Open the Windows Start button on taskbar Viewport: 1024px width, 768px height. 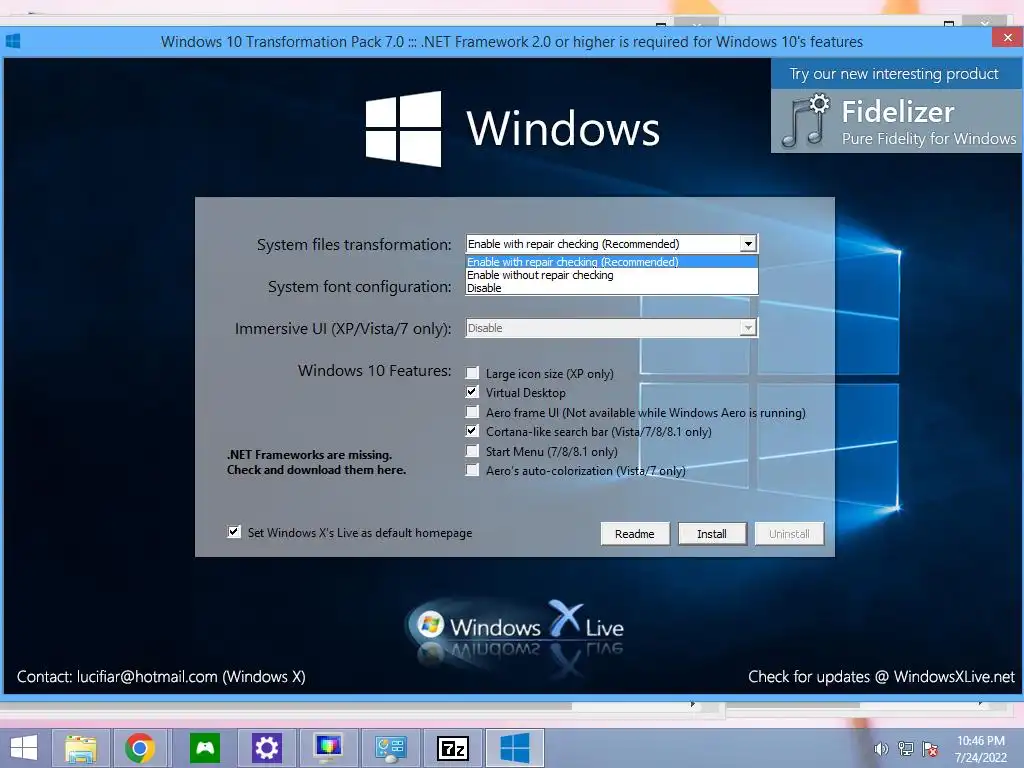[24, 748]
